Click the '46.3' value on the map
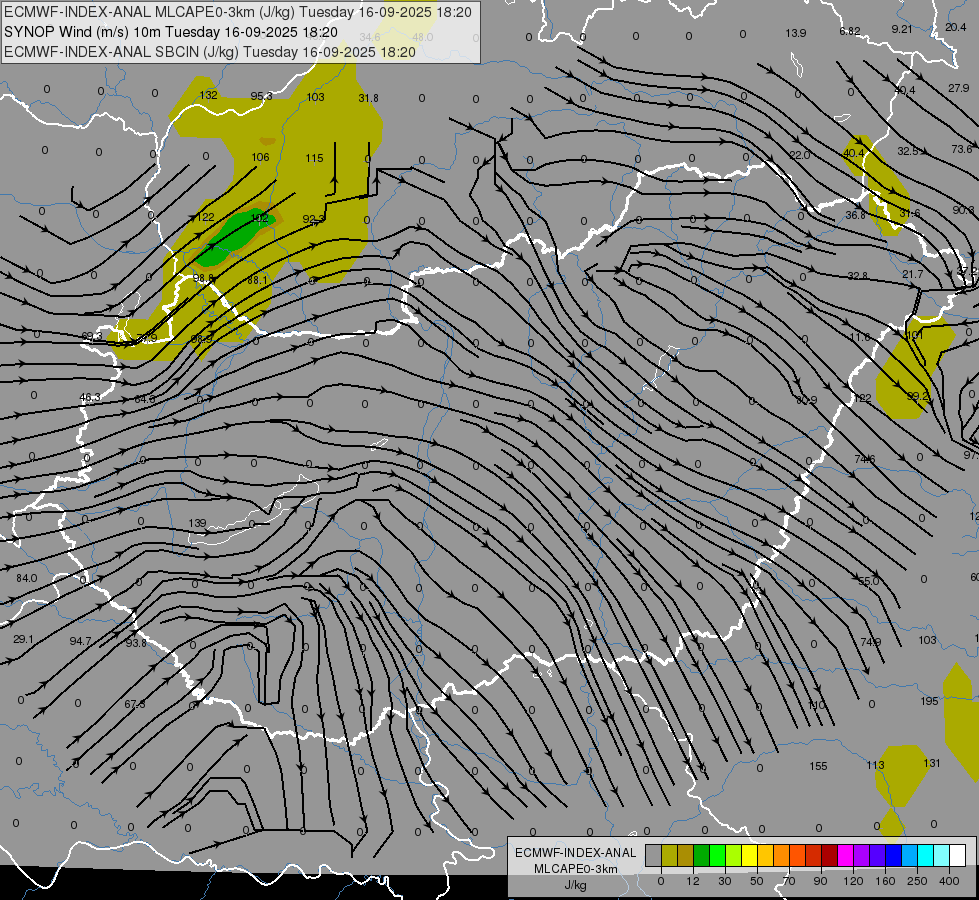979x900 pixels. click(90, 397)
